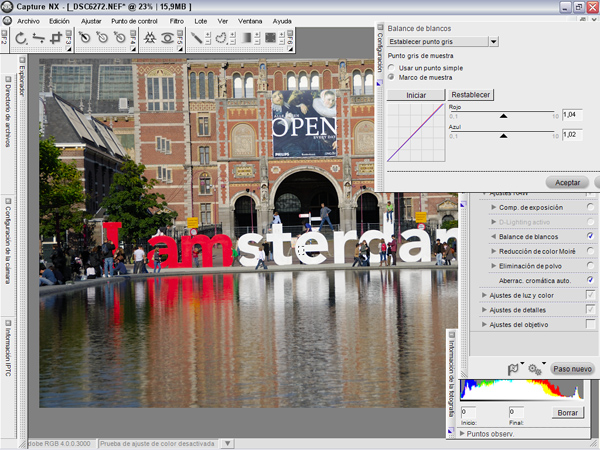Expand Comp. de exposición section
The height and width of the screenshot is (450, 600).
[494, 207]
